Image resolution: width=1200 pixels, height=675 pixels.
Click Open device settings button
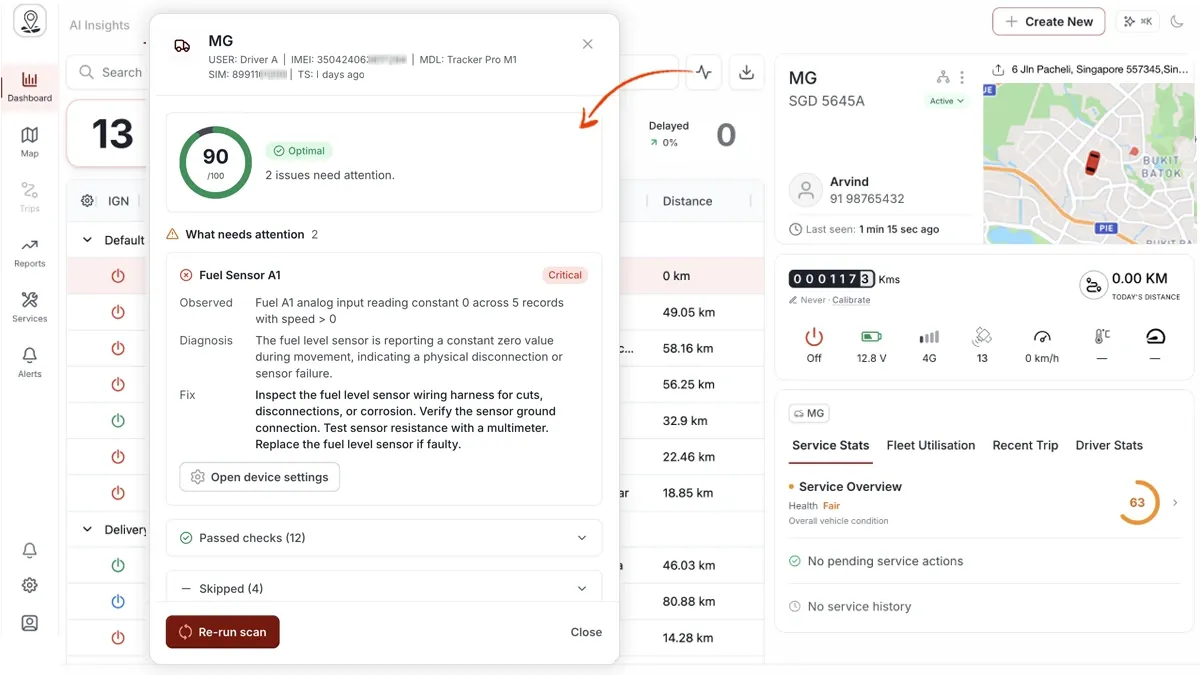click(x=260, y=477)
